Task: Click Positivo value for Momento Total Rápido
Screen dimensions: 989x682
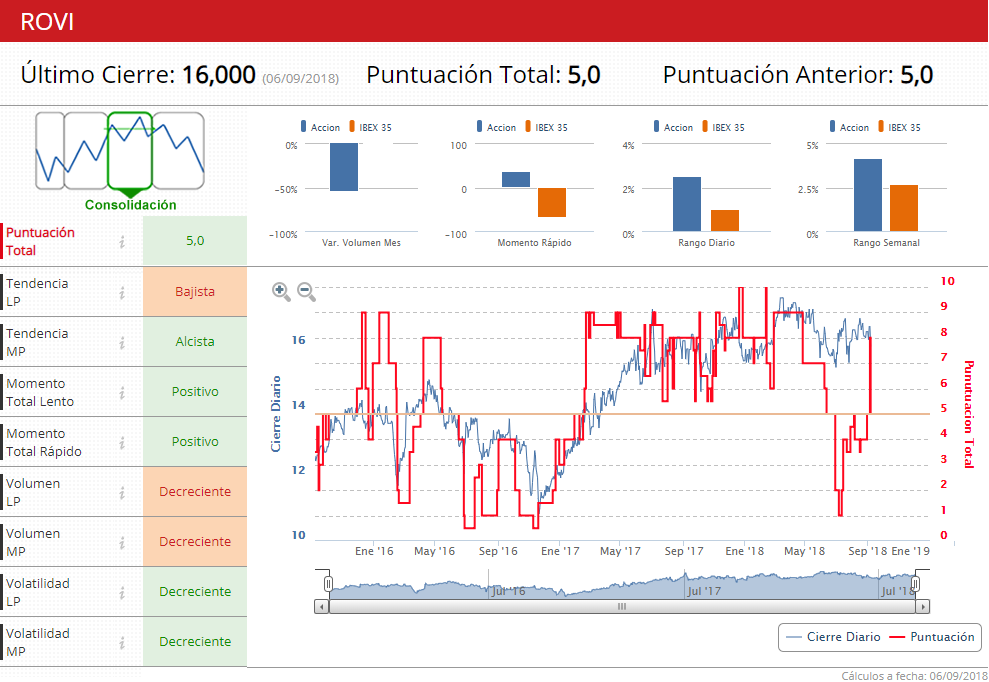Action: tap(195, 442)
